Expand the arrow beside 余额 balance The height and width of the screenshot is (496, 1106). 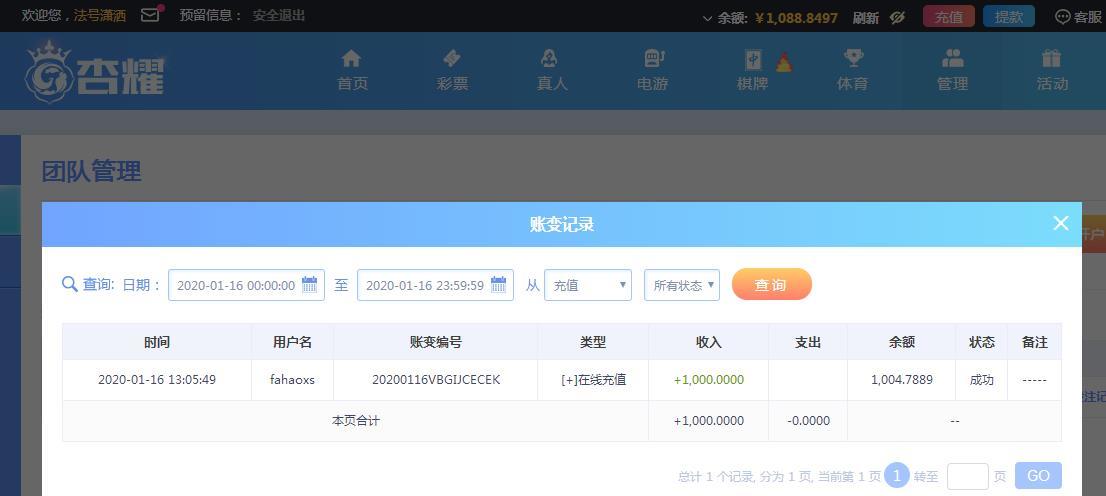point(707,18)
